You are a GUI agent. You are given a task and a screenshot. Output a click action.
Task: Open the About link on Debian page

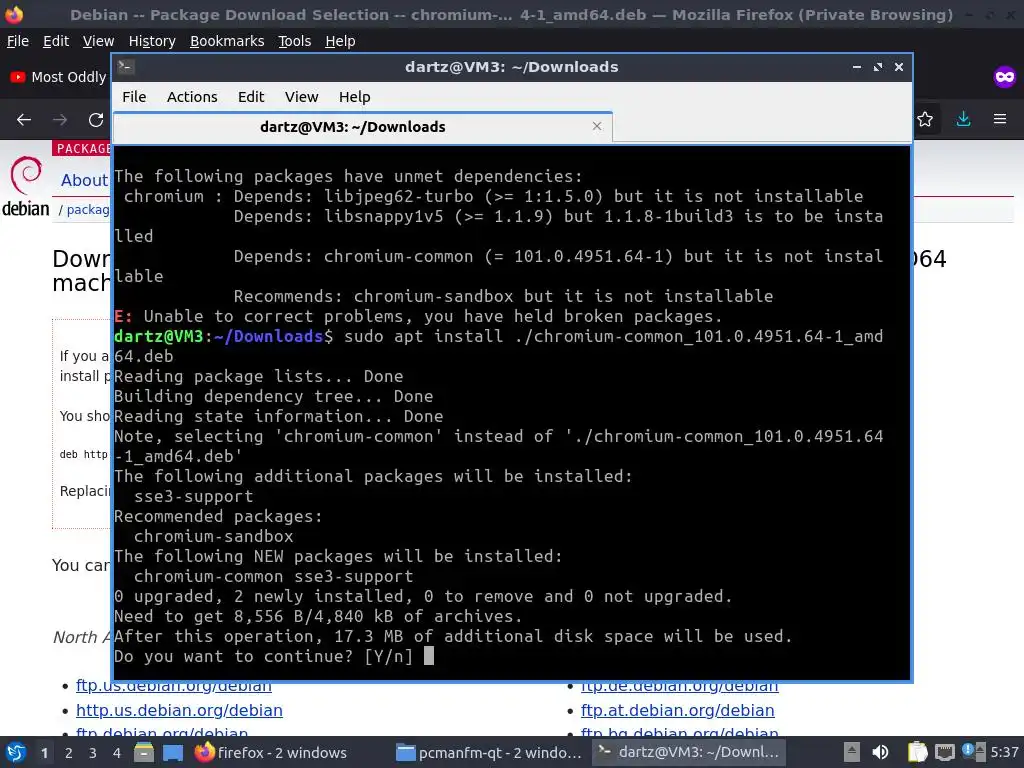tap(84, 180)
